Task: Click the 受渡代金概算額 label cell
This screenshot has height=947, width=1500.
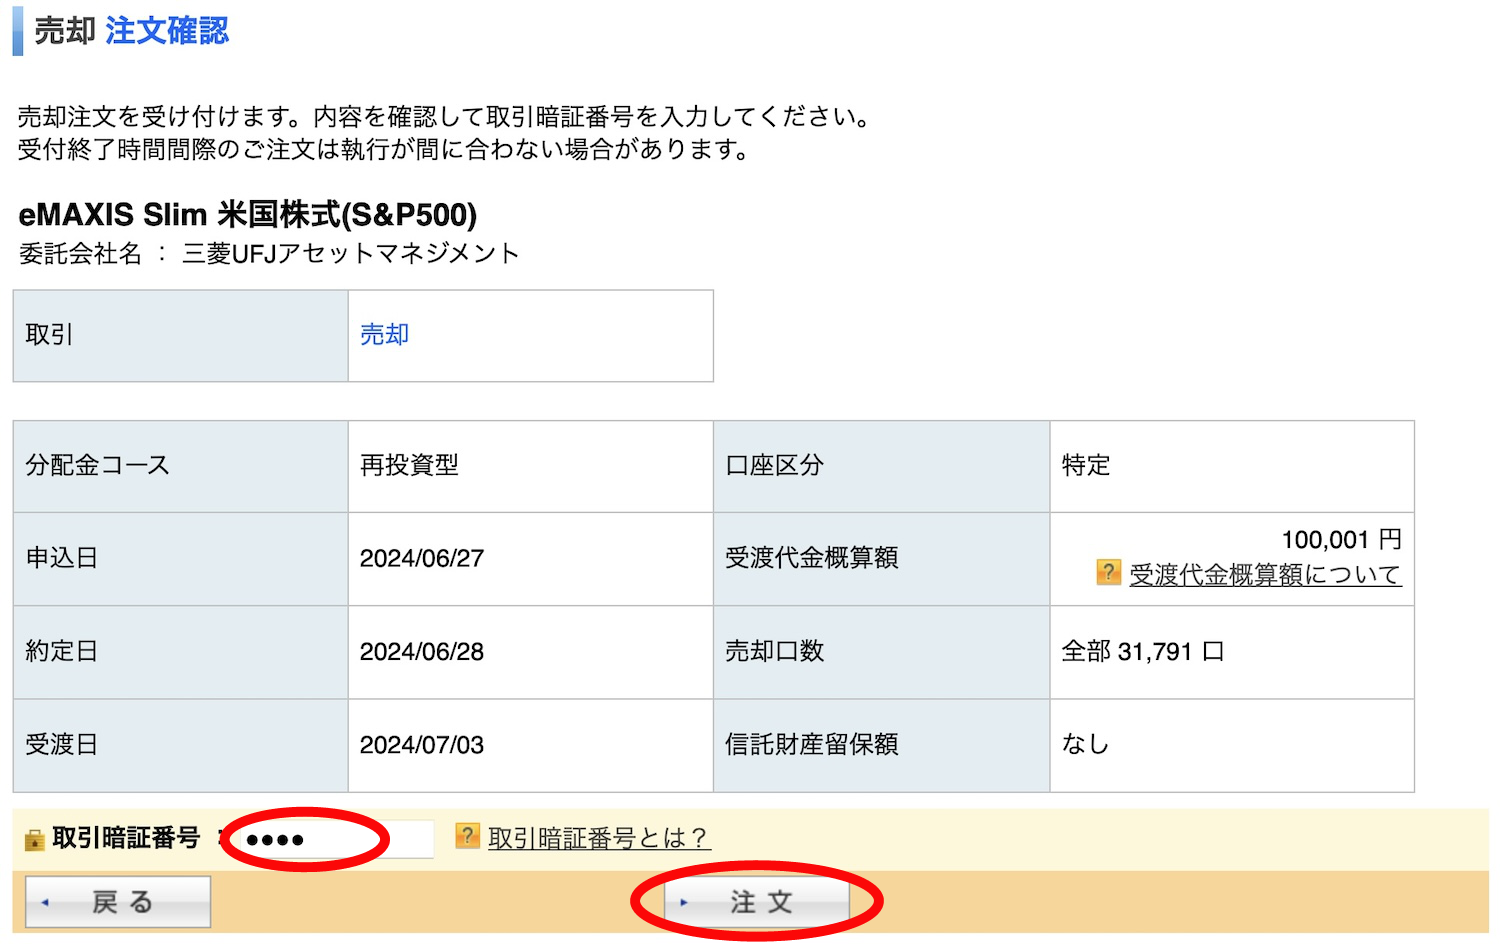Action: point(882,559)
